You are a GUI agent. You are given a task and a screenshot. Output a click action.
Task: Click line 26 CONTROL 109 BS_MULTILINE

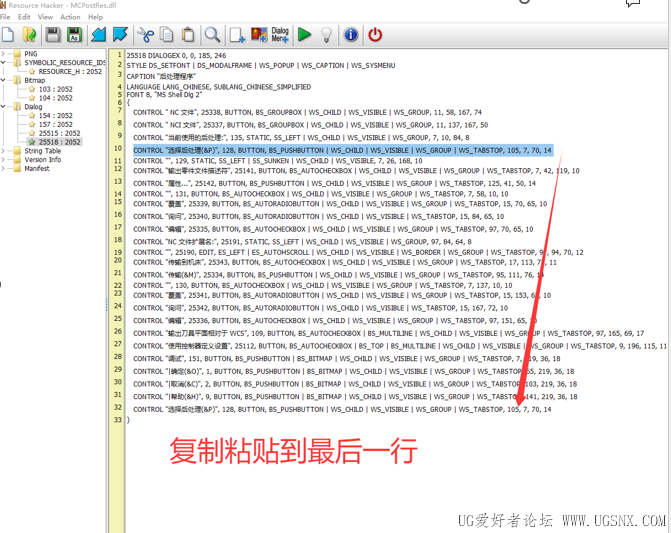click(389, 333)
